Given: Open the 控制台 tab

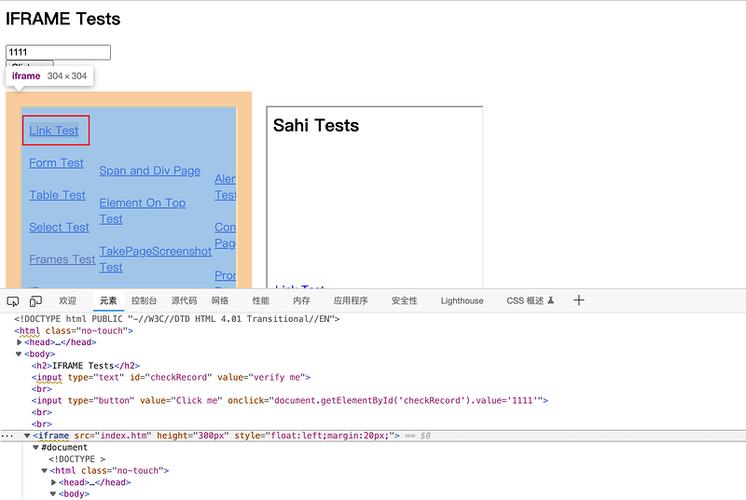Looking at the screenshot, I should point(144,301).
